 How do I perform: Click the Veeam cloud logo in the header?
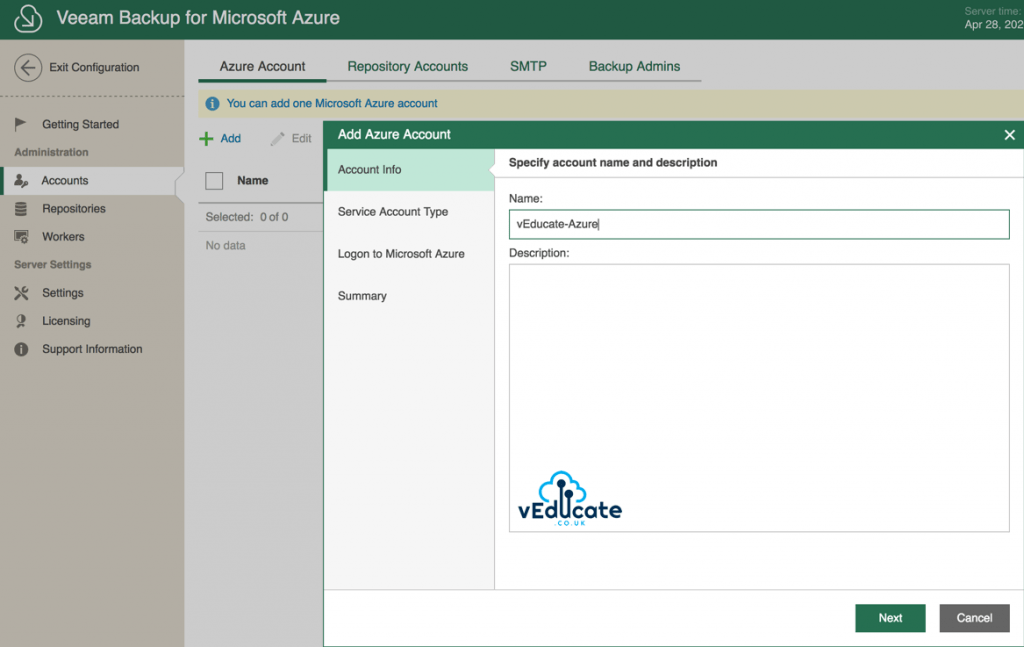point(28,18)
